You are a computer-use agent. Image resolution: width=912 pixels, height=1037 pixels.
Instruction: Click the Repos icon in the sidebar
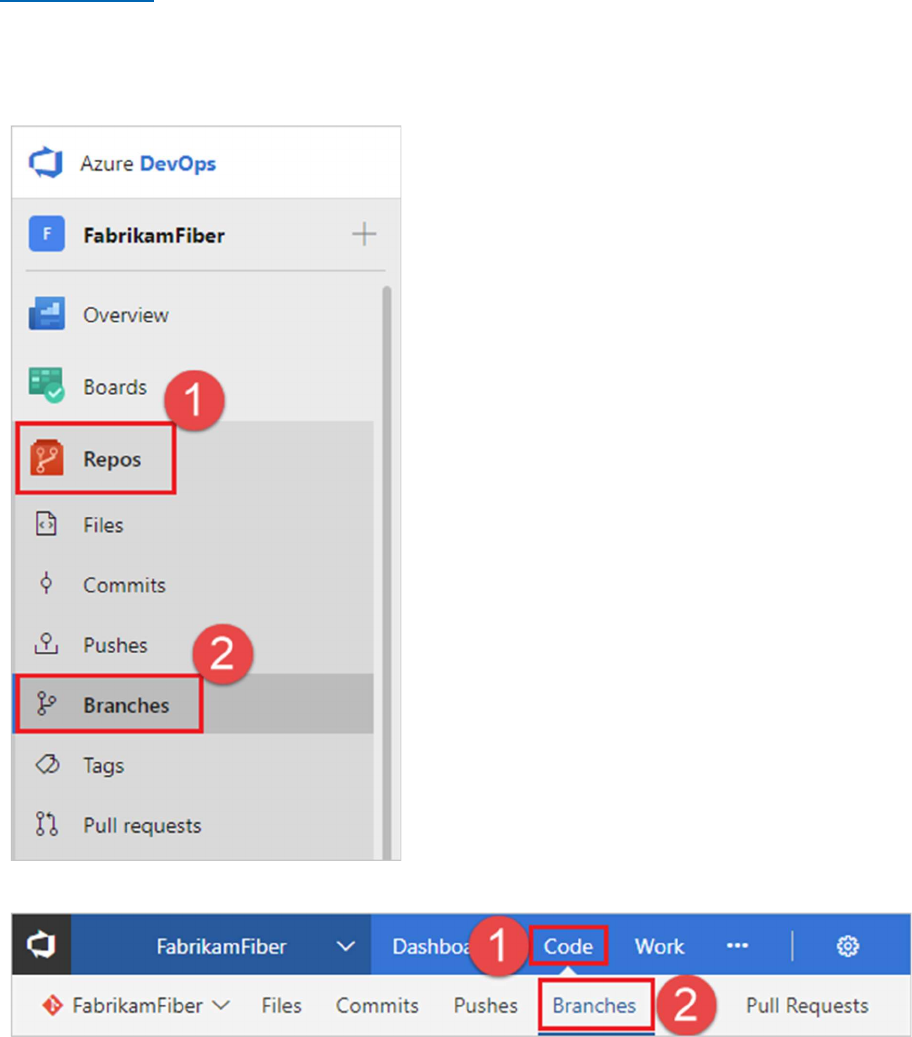(46, 458)
